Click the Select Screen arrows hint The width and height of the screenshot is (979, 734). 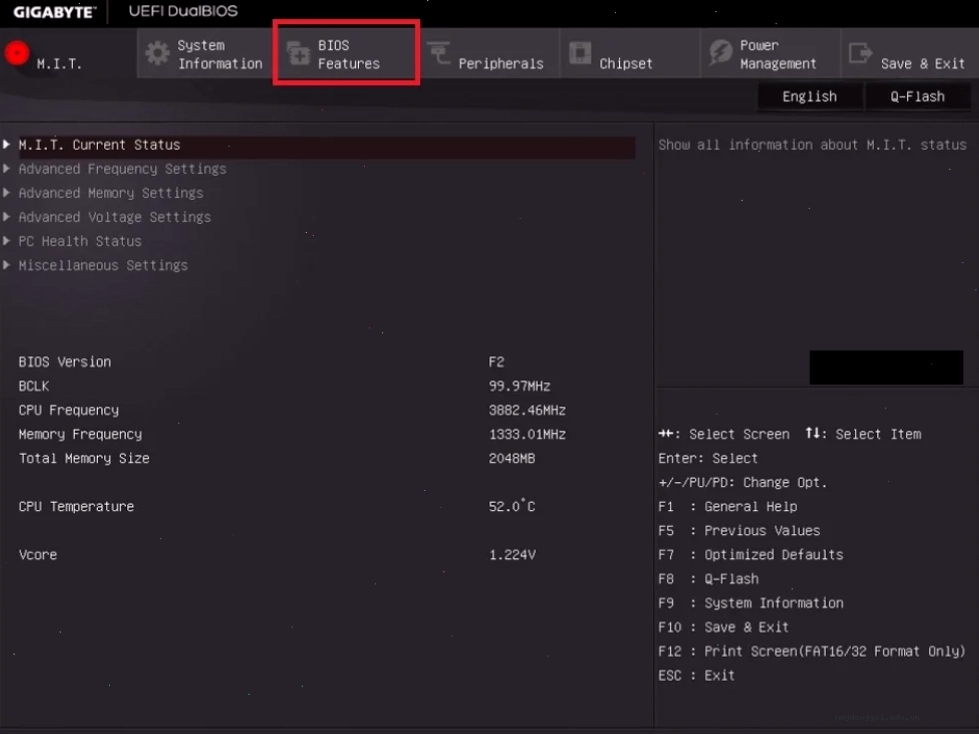click(x=724, y=434)
